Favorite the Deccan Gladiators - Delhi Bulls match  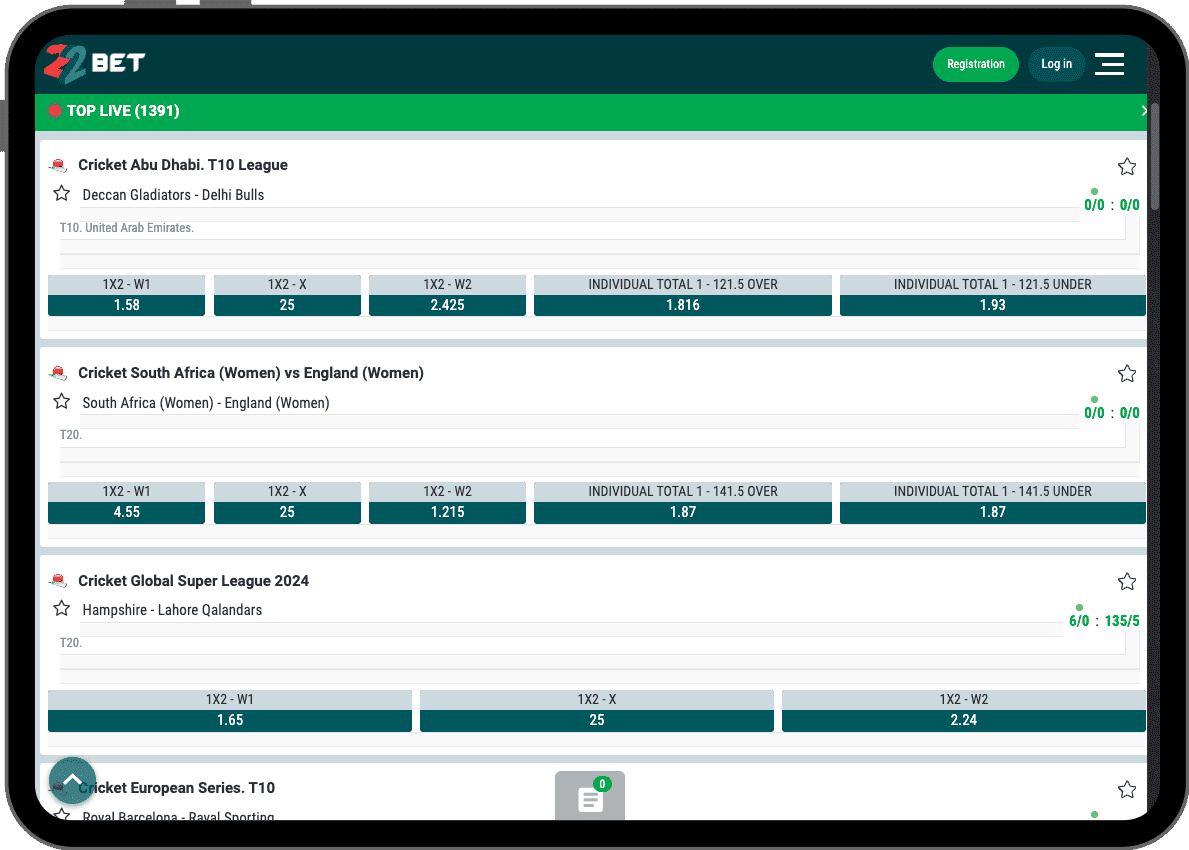tap(62, 194)
